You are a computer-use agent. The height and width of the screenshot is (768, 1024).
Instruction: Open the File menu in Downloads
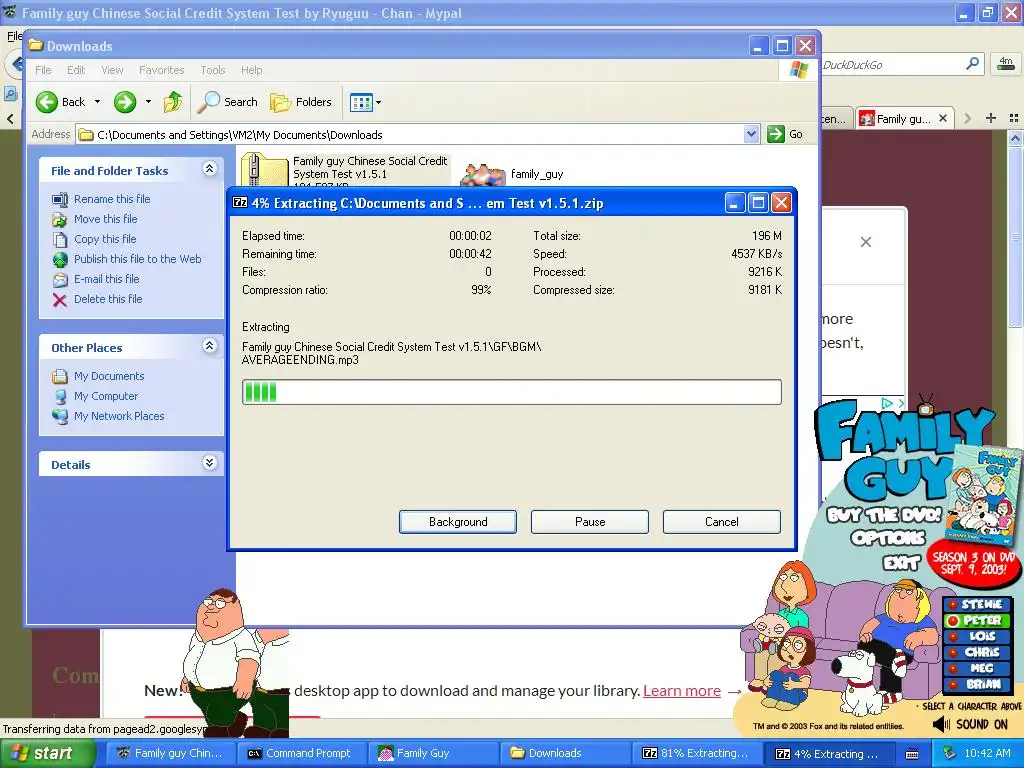tap(43, 70)
